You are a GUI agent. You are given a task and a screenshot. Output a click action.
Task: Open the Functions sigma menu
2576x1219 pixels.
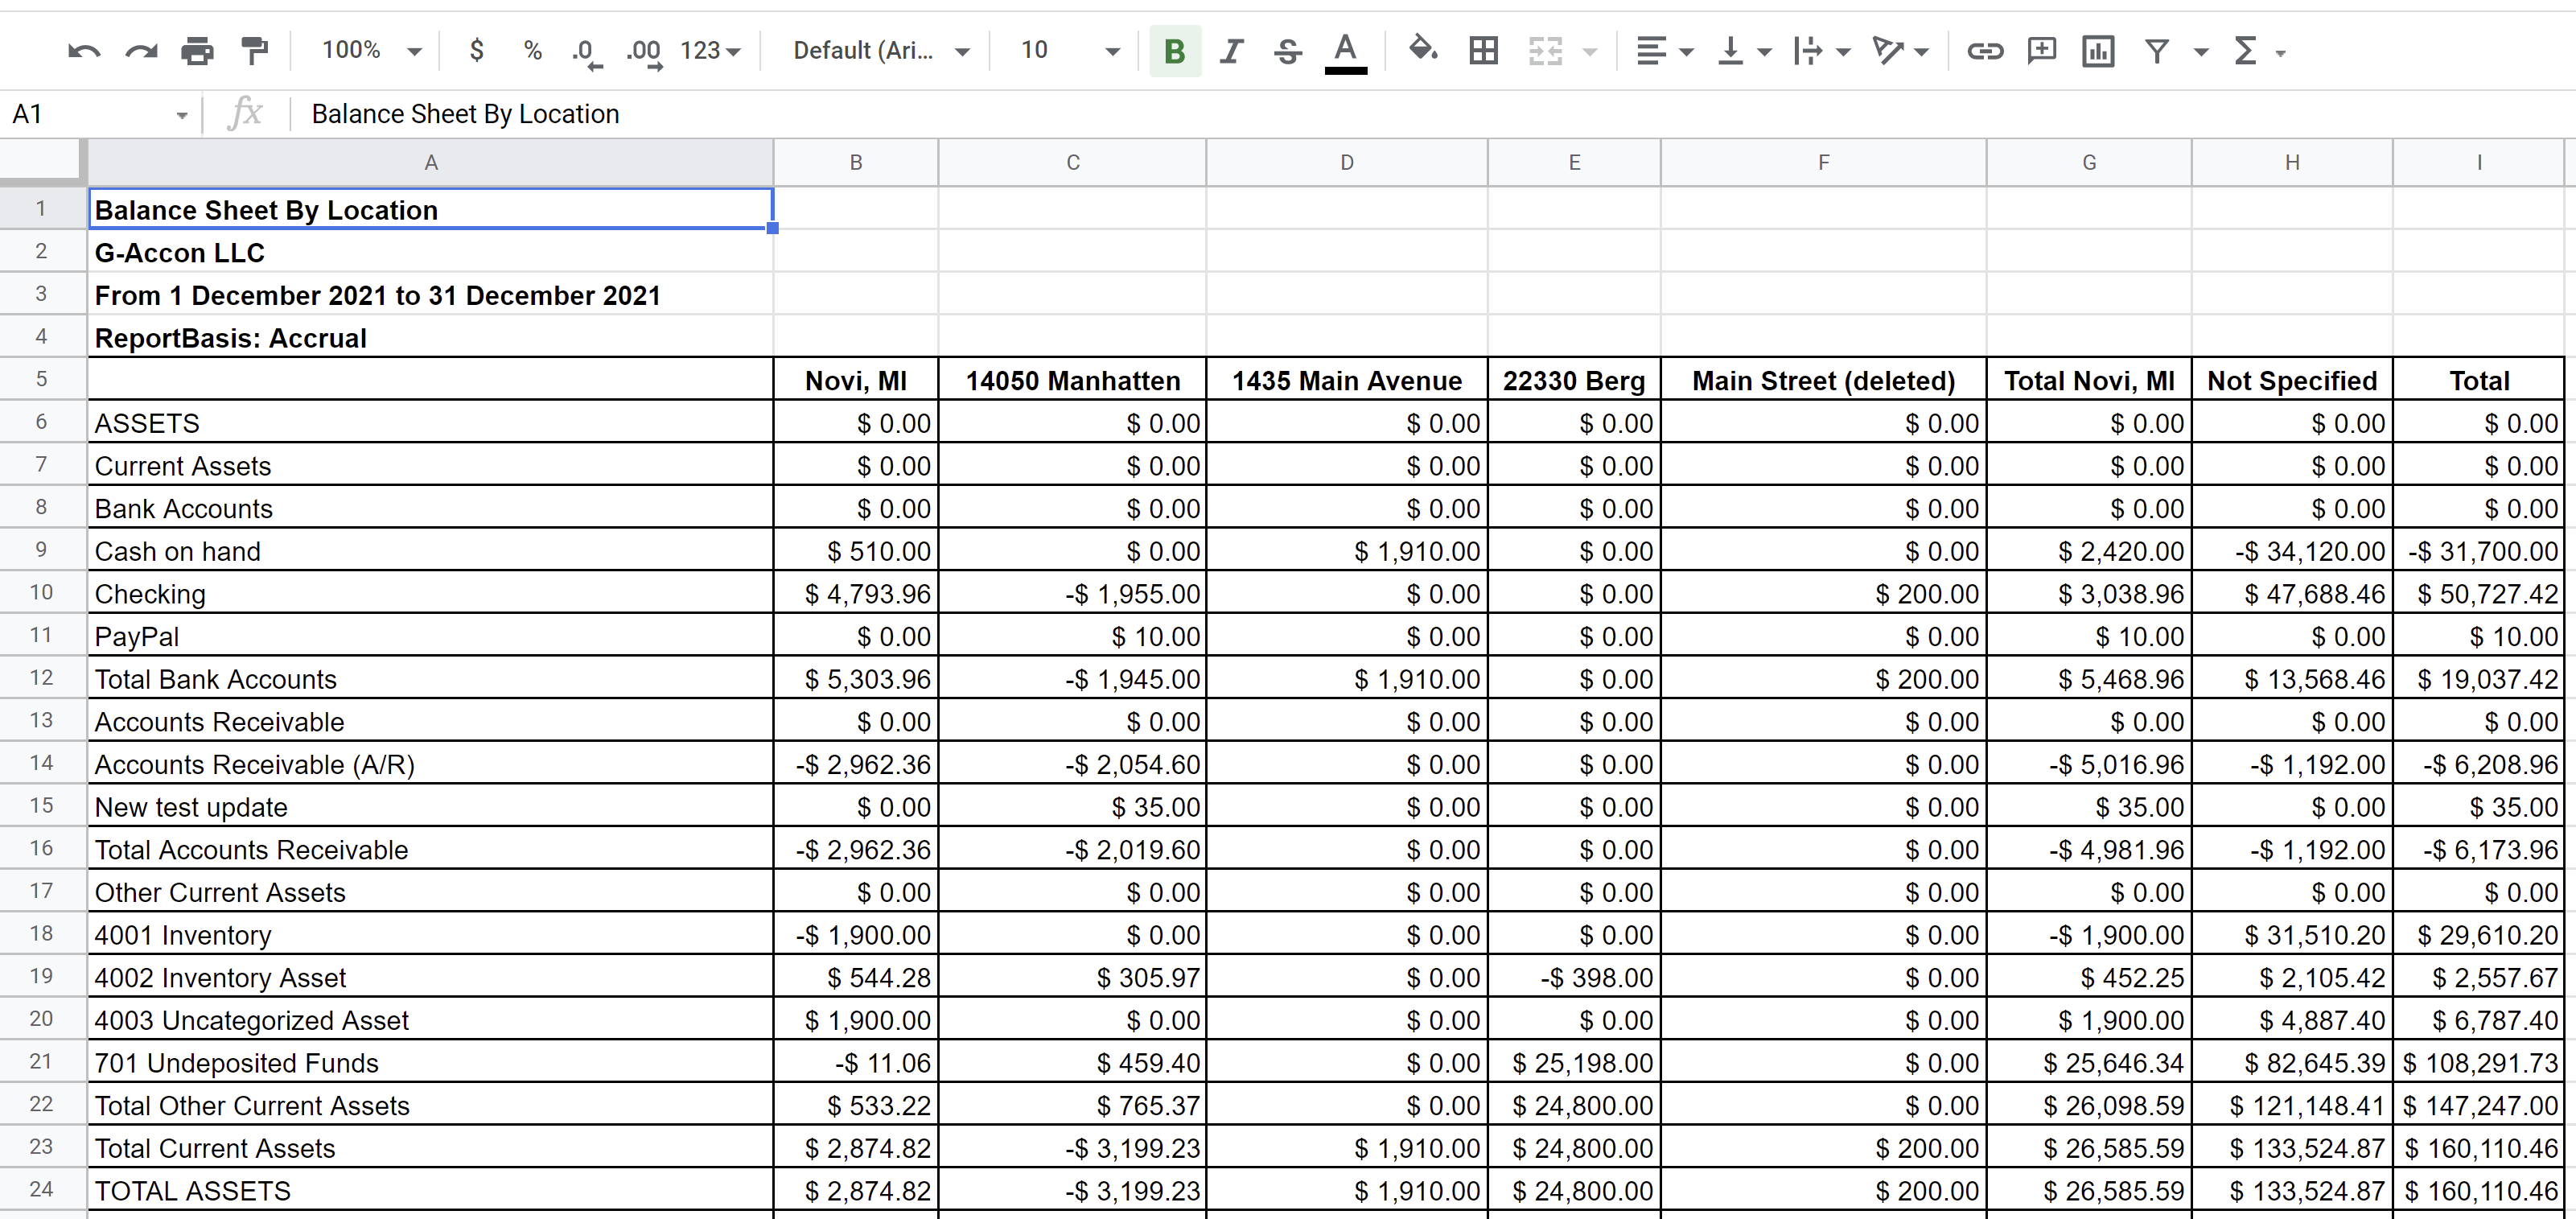[x=2257, y=51]
